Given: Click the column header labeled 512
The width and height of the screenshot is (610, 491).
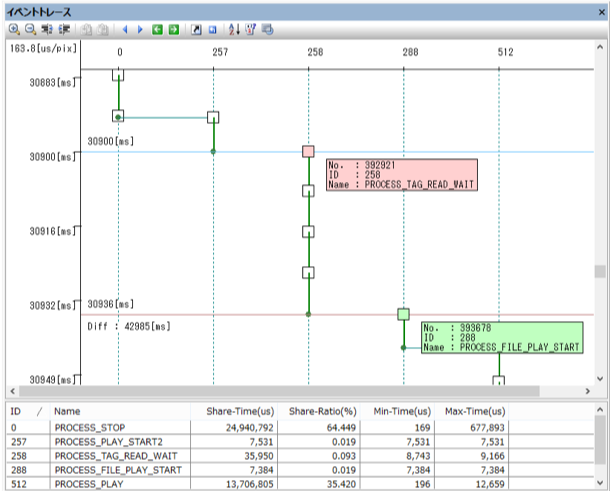Looking at the screenshot, I should [505, 52].
